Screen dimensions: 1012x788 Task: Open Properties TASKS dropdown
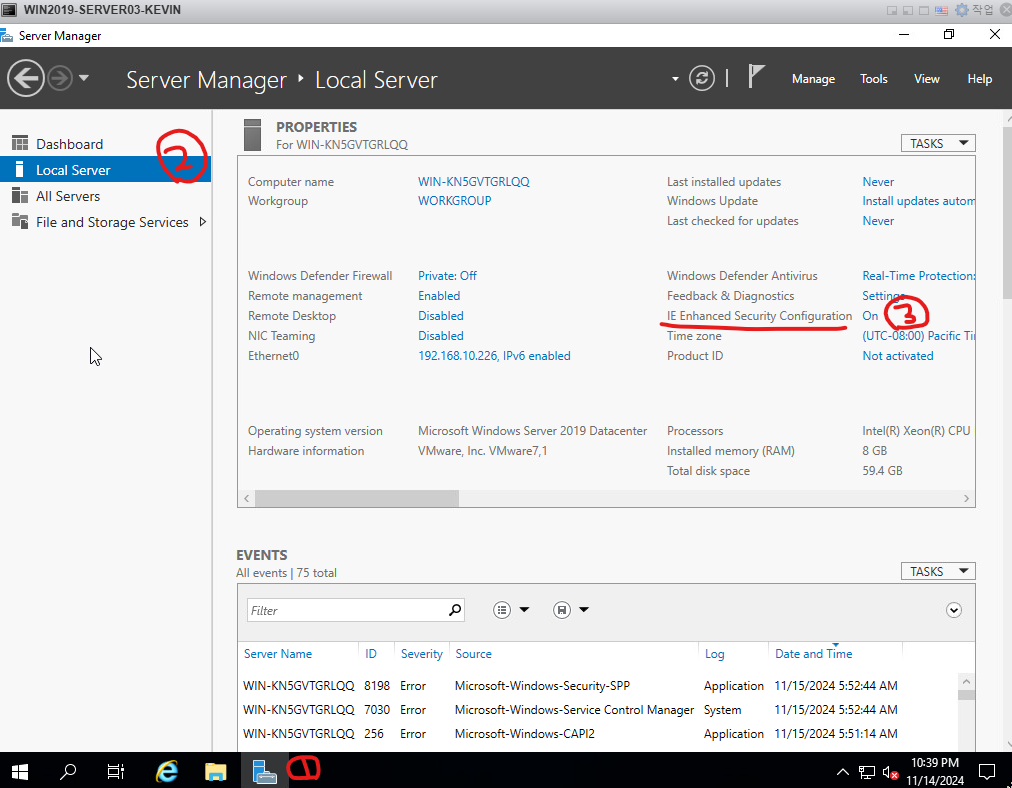click(938, 143)
